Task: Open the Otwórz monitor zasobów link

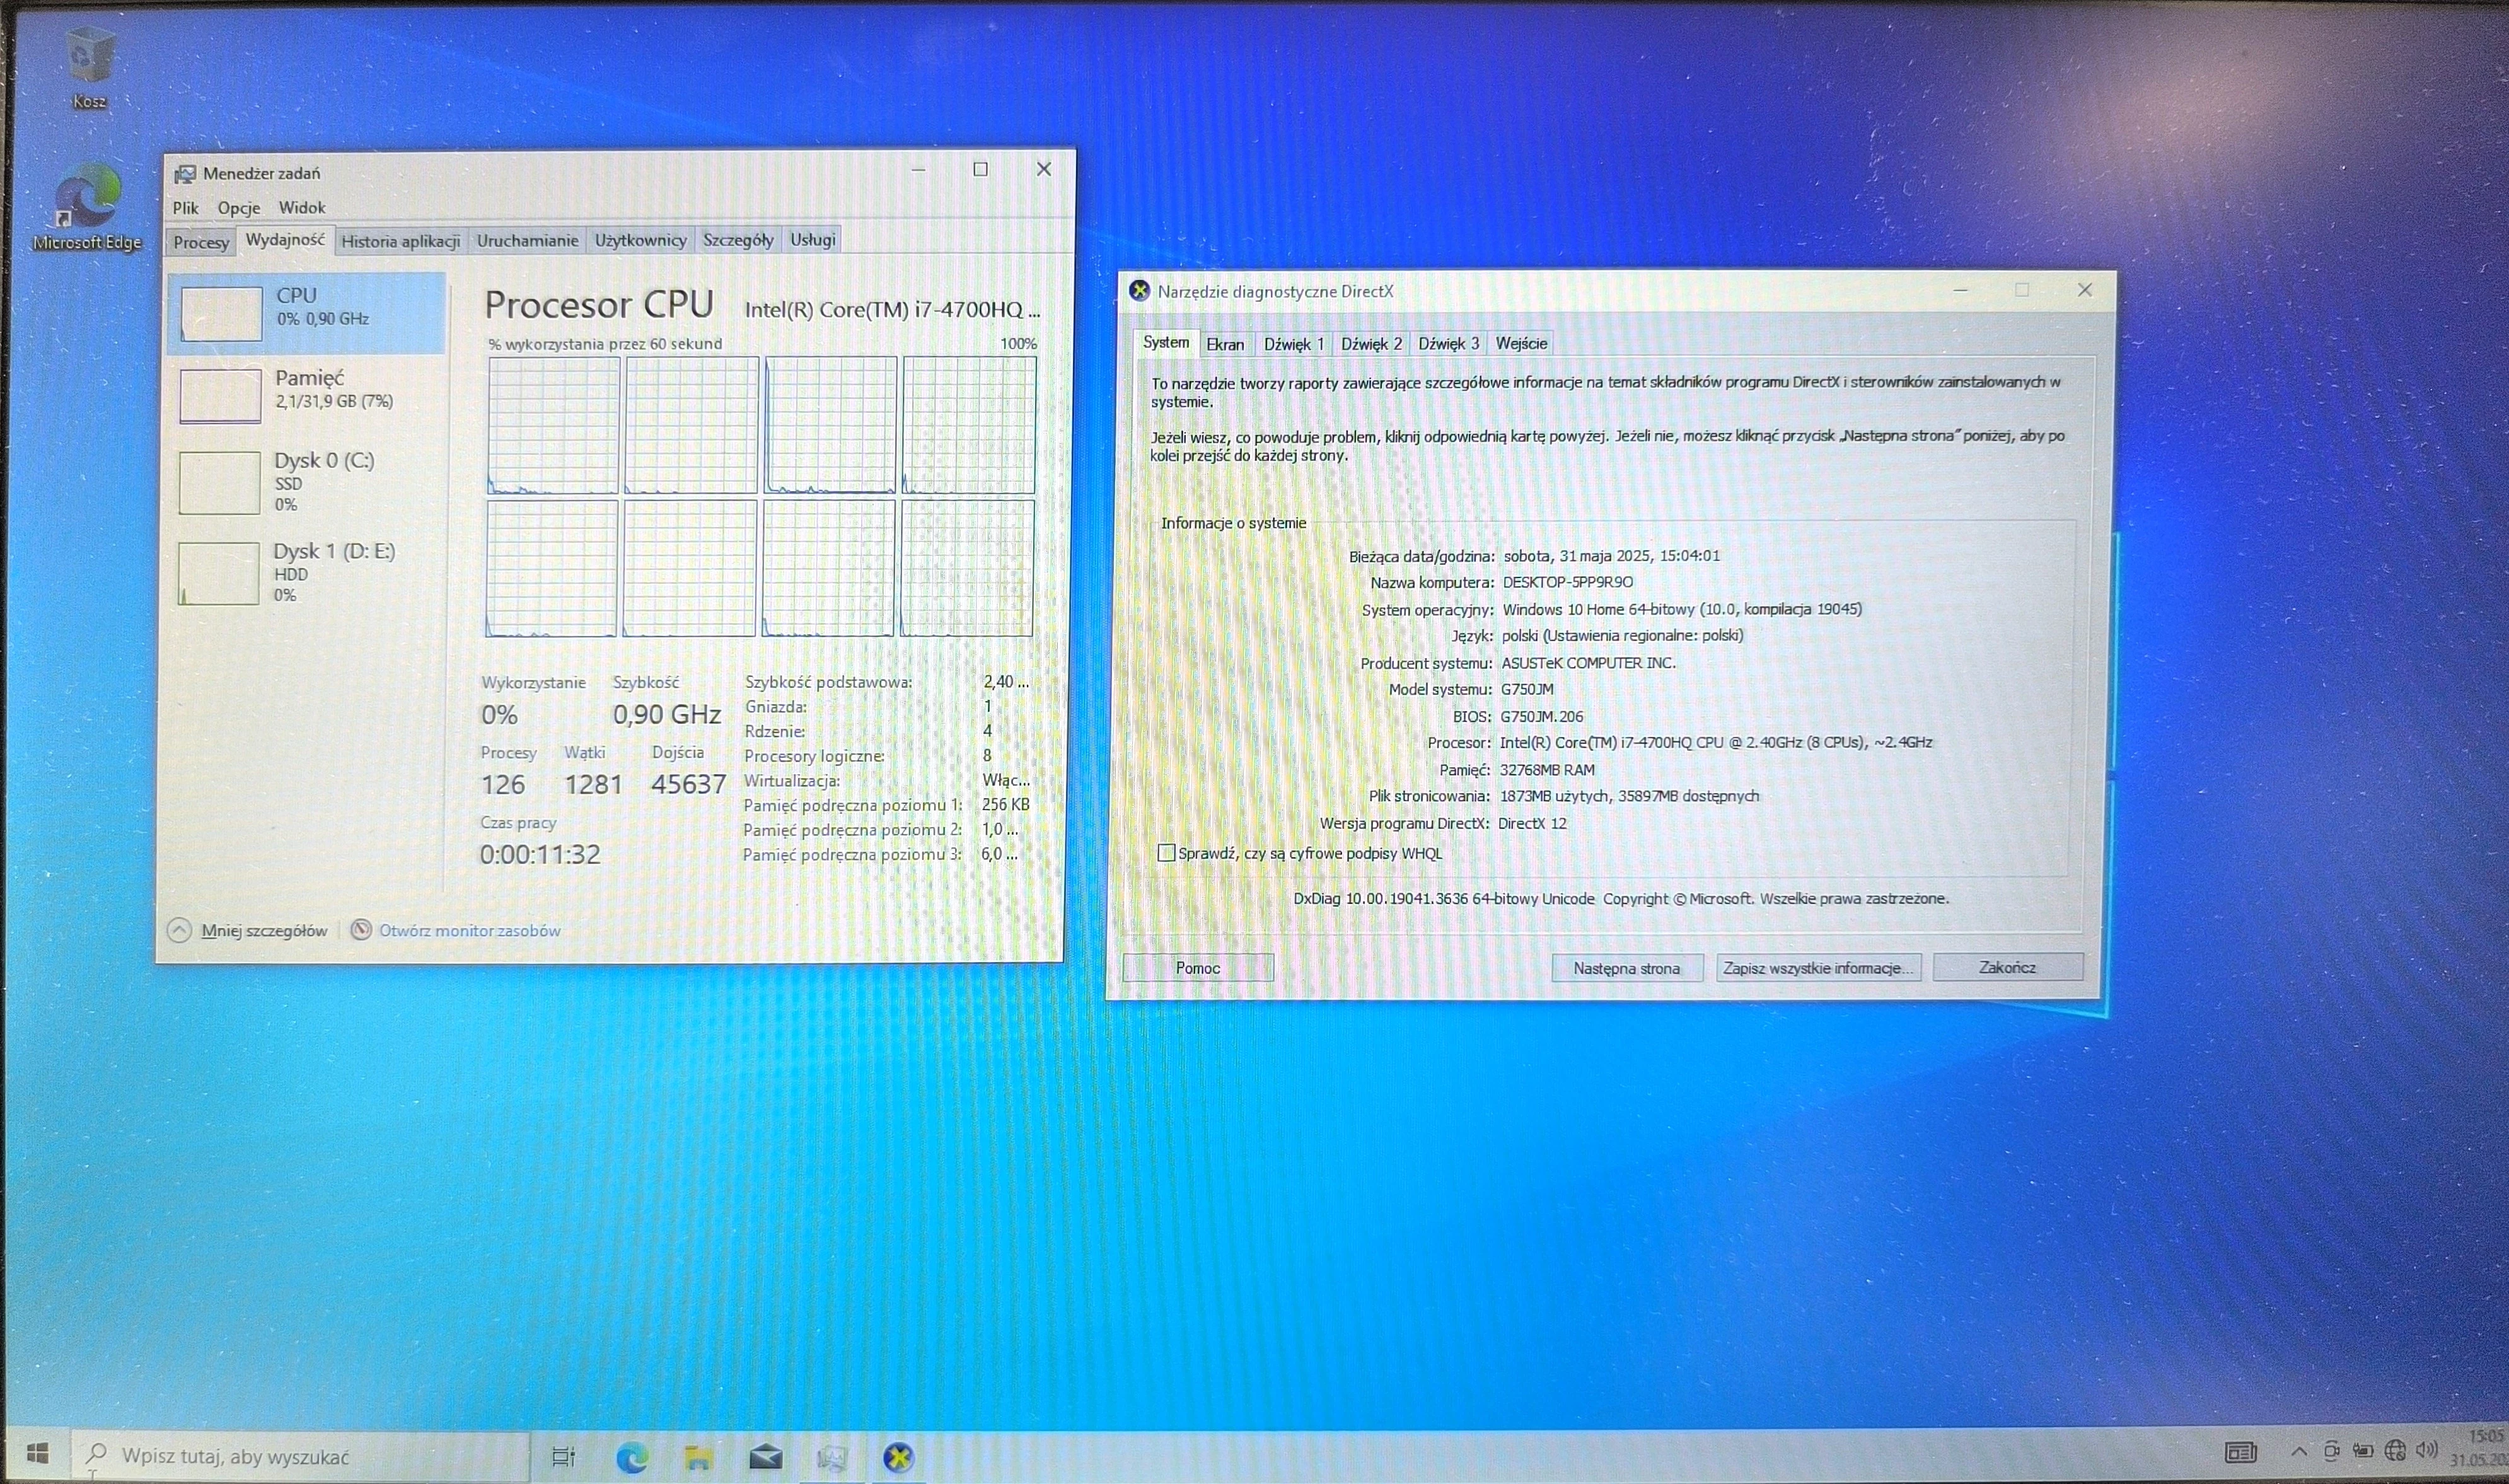Action: point(469,931)
